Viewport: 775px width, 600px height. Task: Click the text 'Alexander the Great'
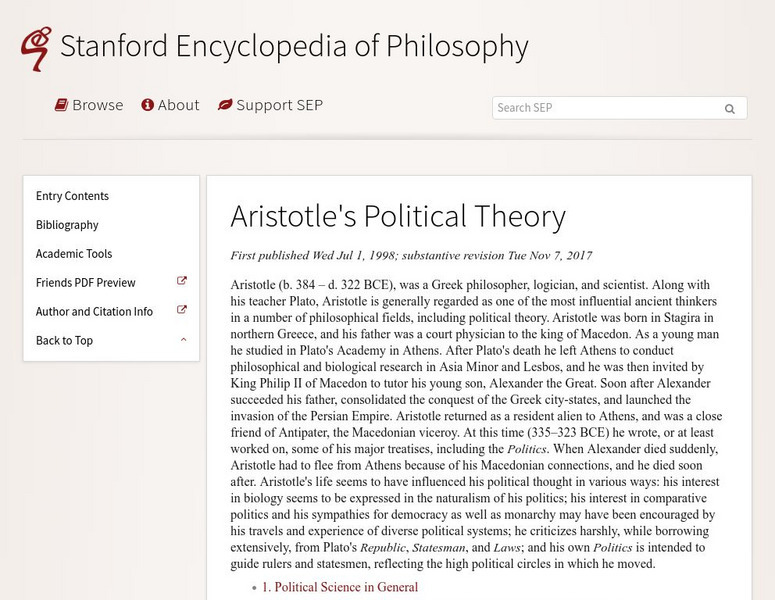542,384
